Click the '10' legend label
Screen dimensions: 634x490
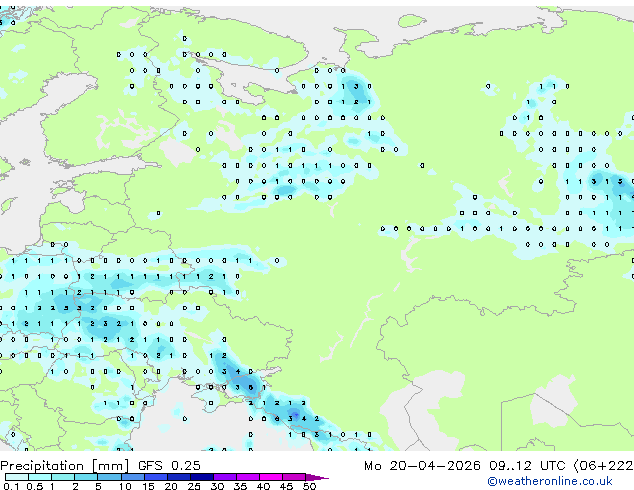(125, 486)
